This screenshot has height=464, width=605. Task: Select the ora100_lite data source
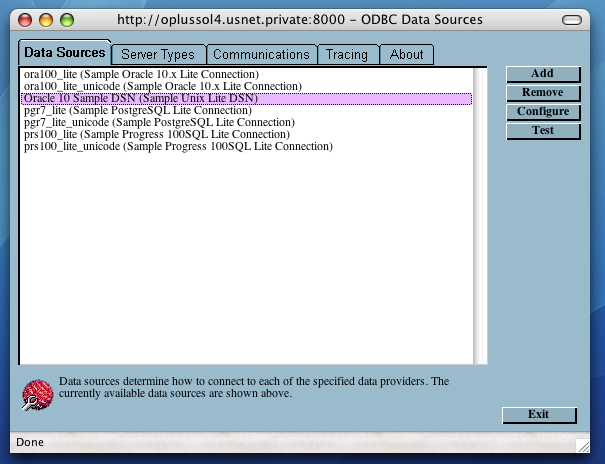point(141,75)
